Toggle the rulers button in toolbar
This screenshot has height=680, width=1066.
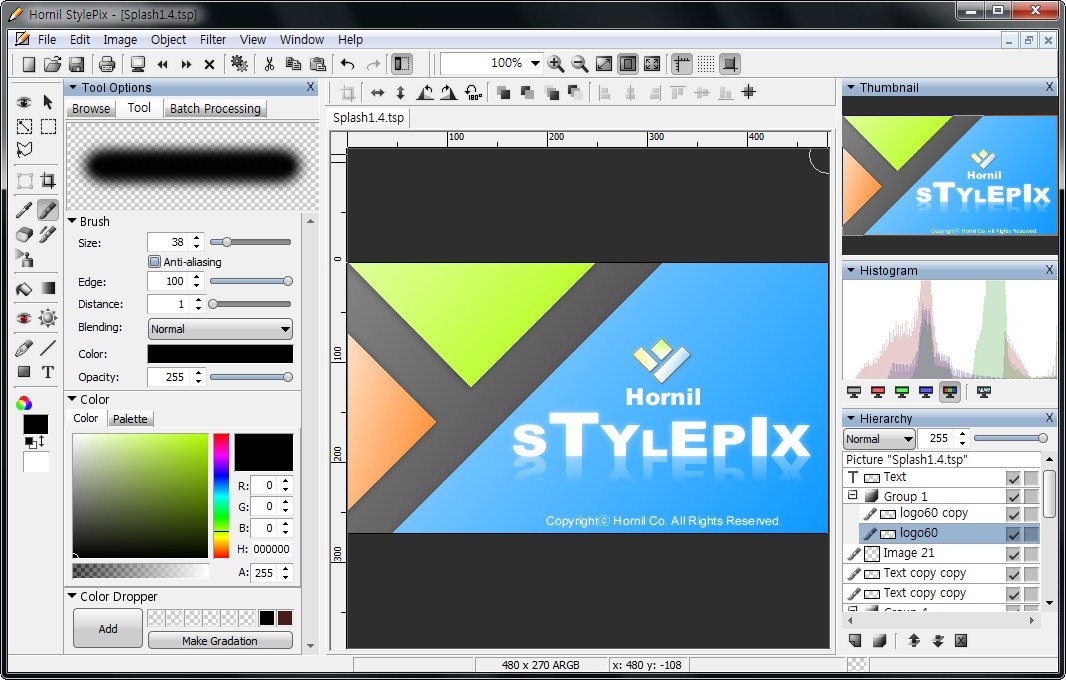pos(681,64)
